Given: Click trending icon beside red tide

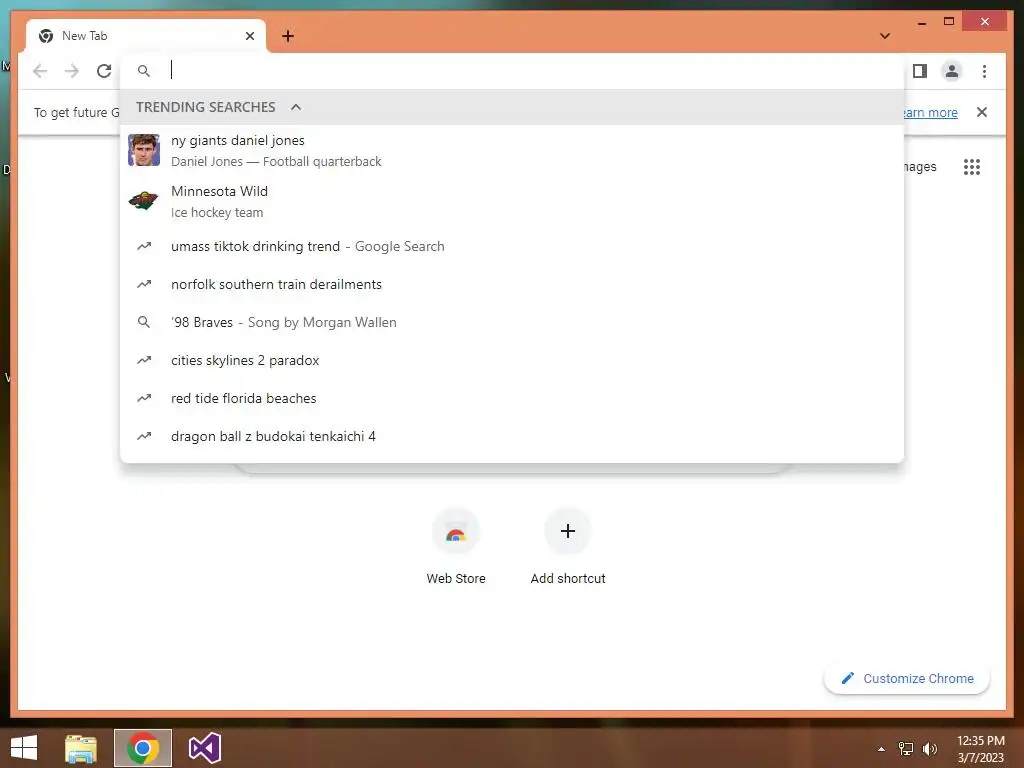Looking at the screenshot, I should point(144,398).
